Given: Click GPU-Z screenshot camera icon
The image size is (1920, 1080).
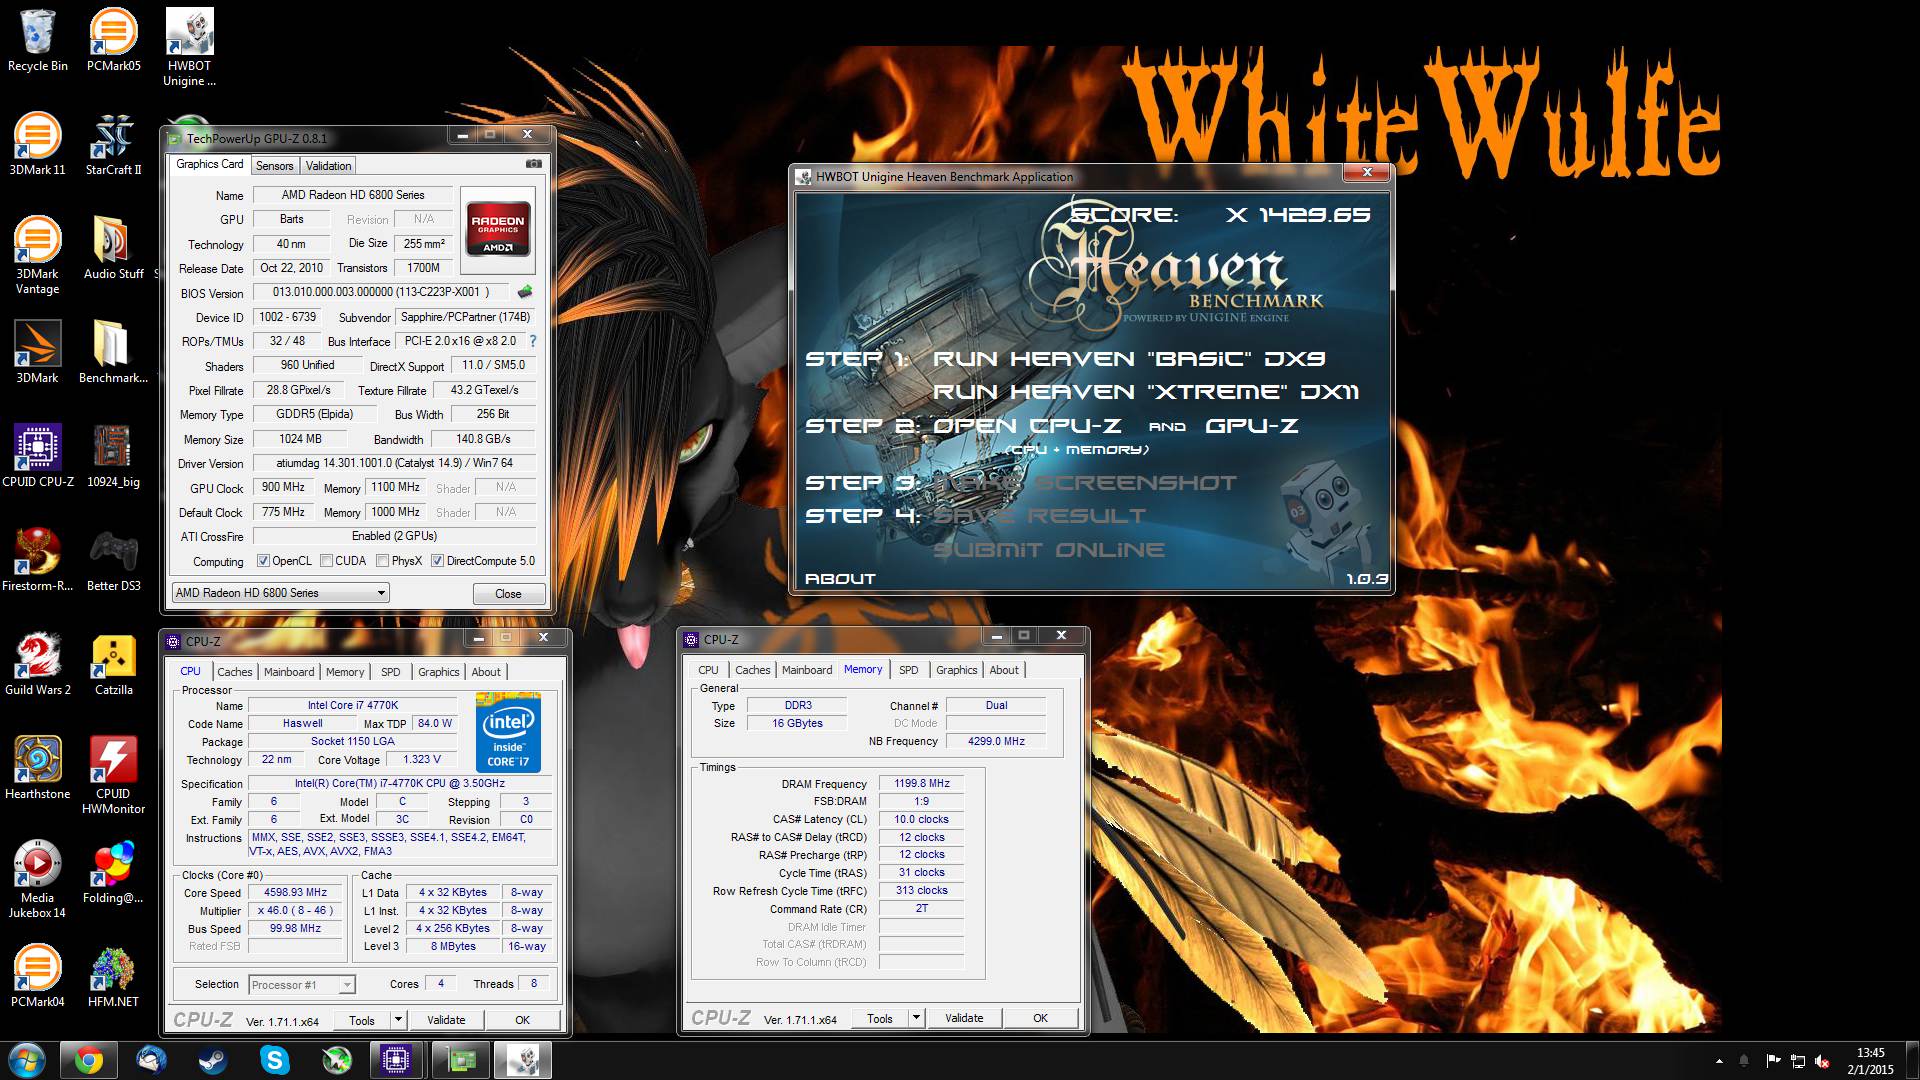Looking at the screenshot, I should [x=534, y=164].
